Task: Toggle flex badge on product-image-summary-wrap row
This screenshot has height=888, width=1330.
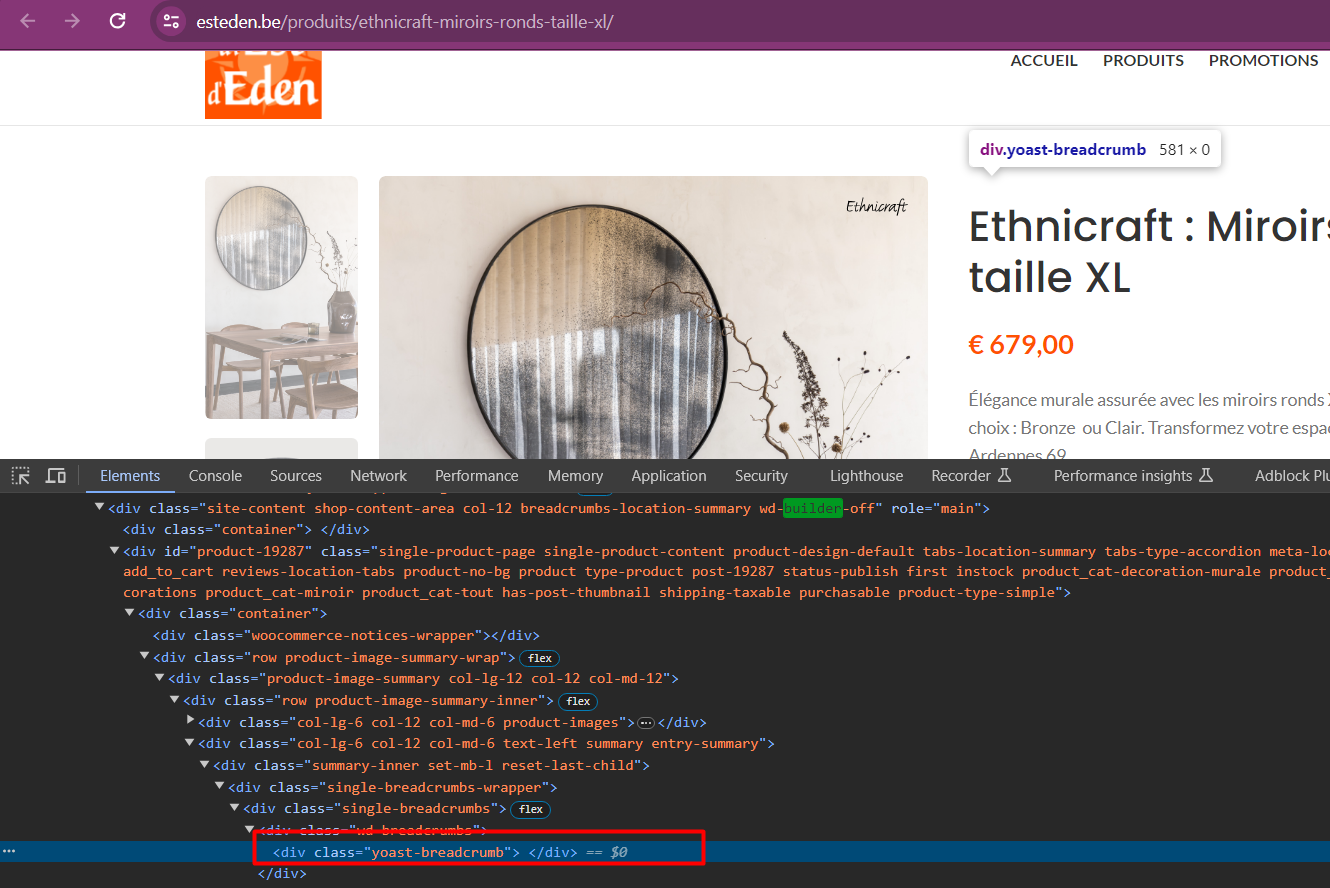Action: coord(540,658)
